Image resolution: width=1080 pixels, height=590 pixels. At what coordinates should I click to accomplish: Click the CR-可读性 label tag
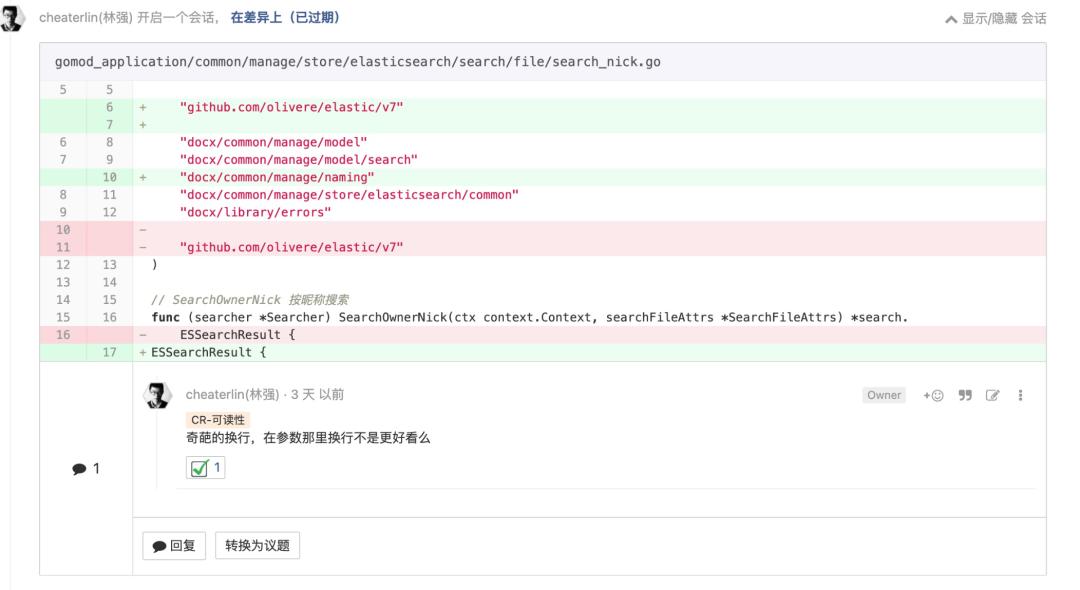(217, 420)
